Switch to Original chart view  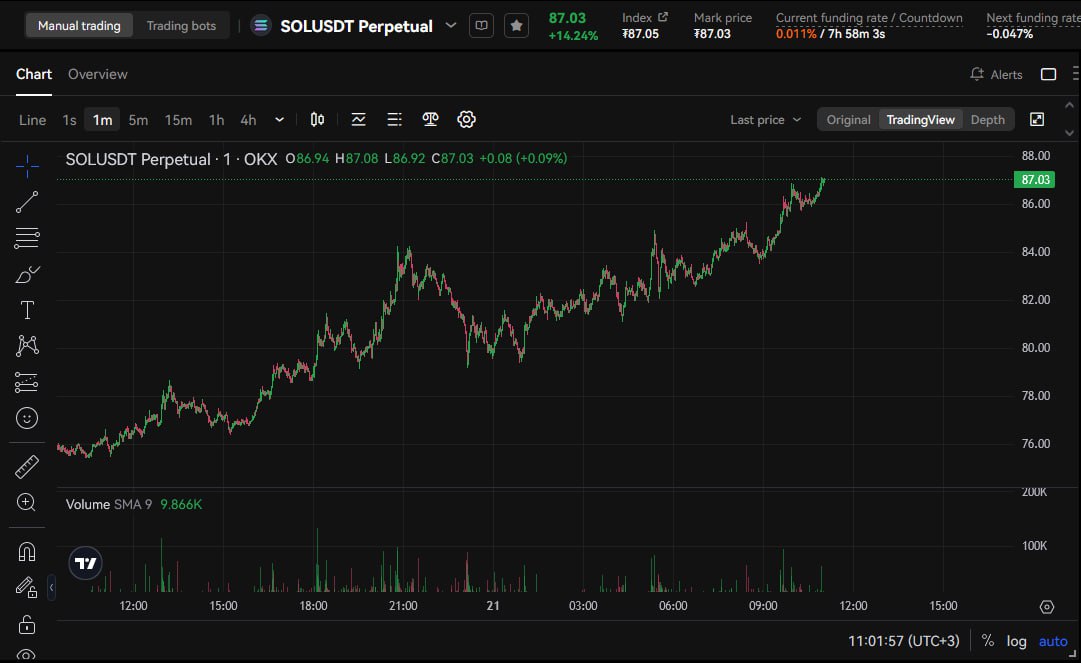coord(849,119)
